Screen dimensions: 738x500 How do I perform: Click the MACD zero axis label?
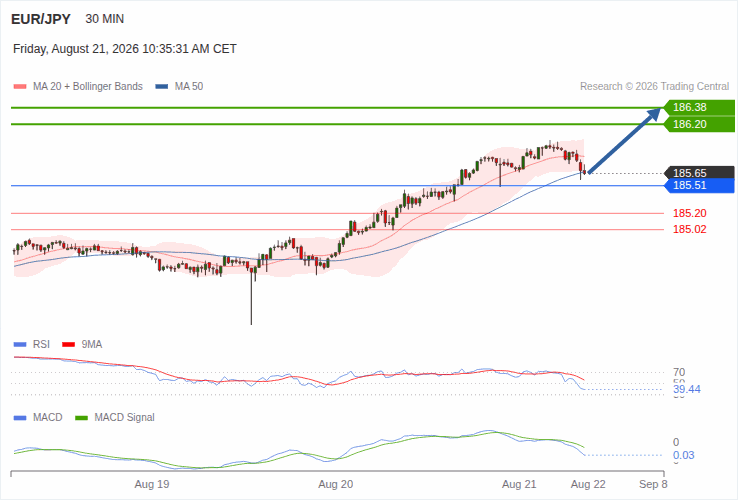[x=676, y=442]
